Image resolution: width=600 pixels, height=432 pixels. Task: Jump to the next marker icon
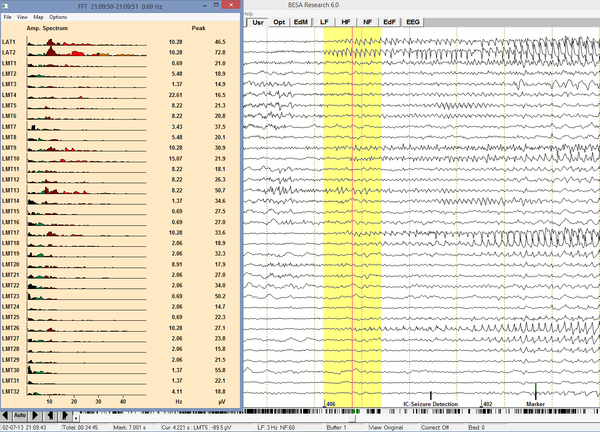(65, 414)
